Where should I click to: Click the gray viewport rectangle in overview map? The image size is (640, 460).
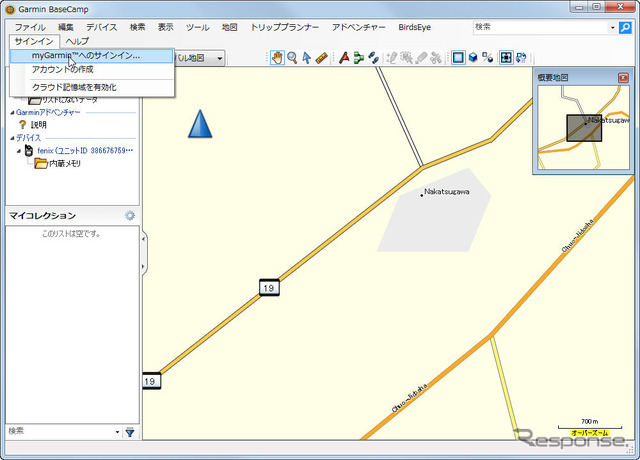[584, 128]
